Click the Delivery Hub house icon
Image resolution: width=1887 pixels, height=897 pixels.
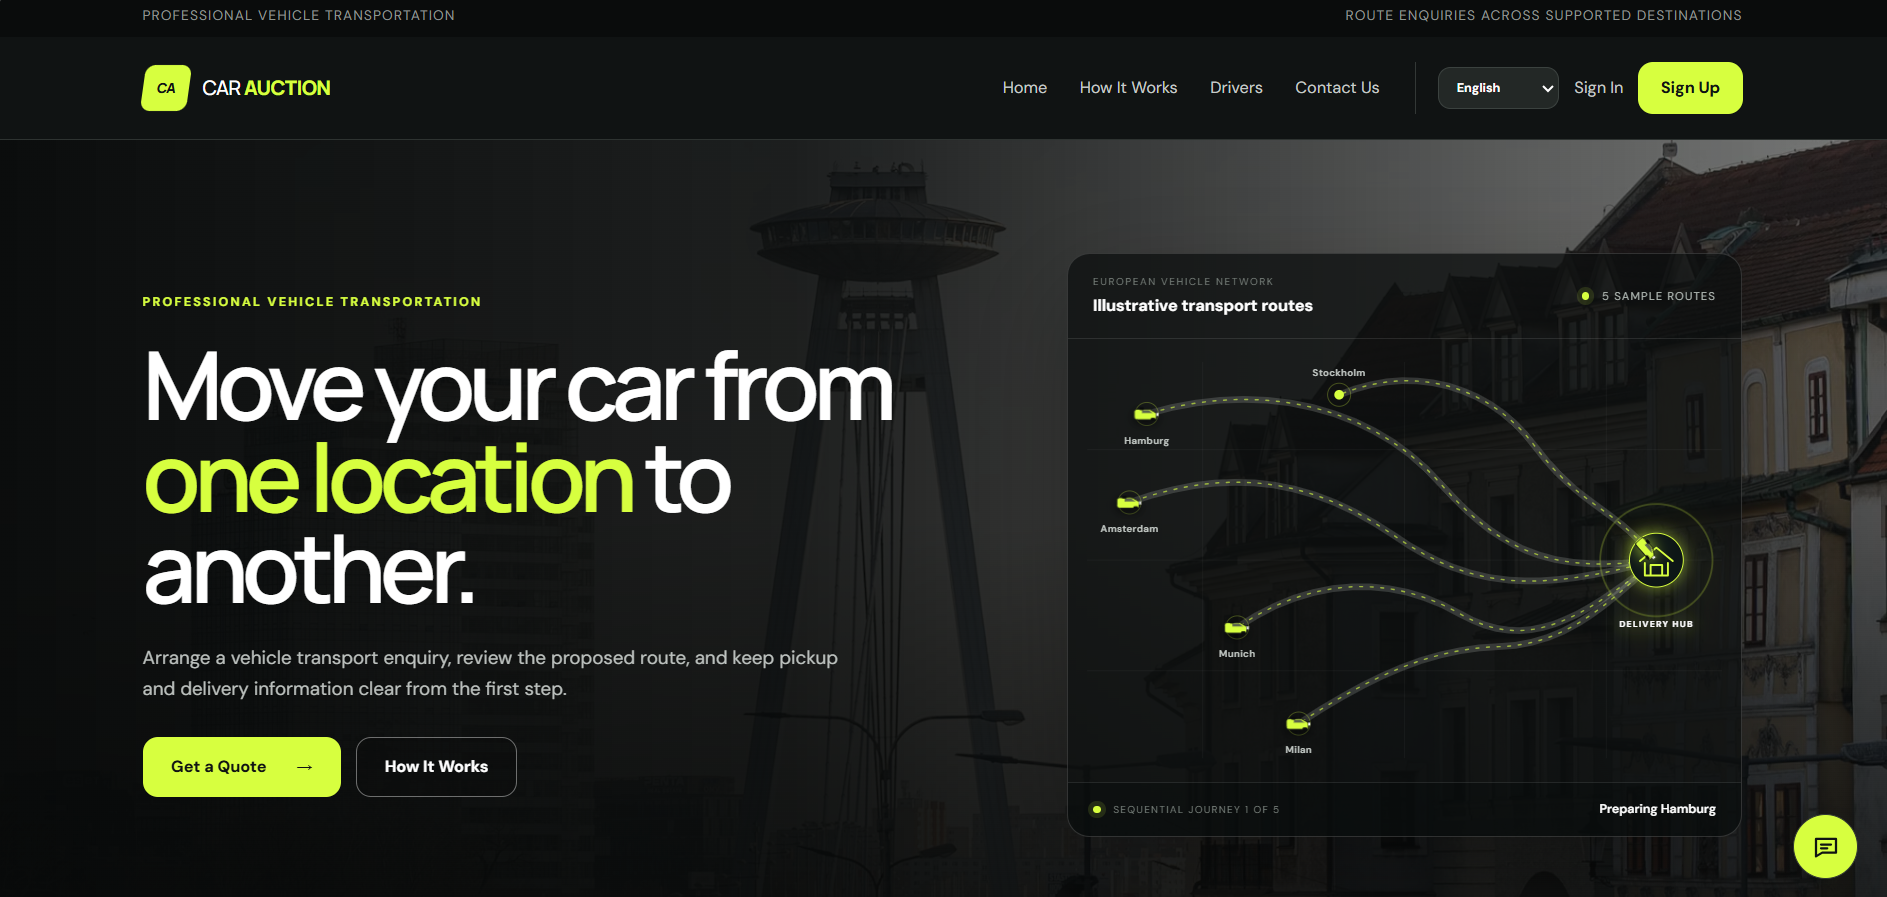[x=1656, y=561]
